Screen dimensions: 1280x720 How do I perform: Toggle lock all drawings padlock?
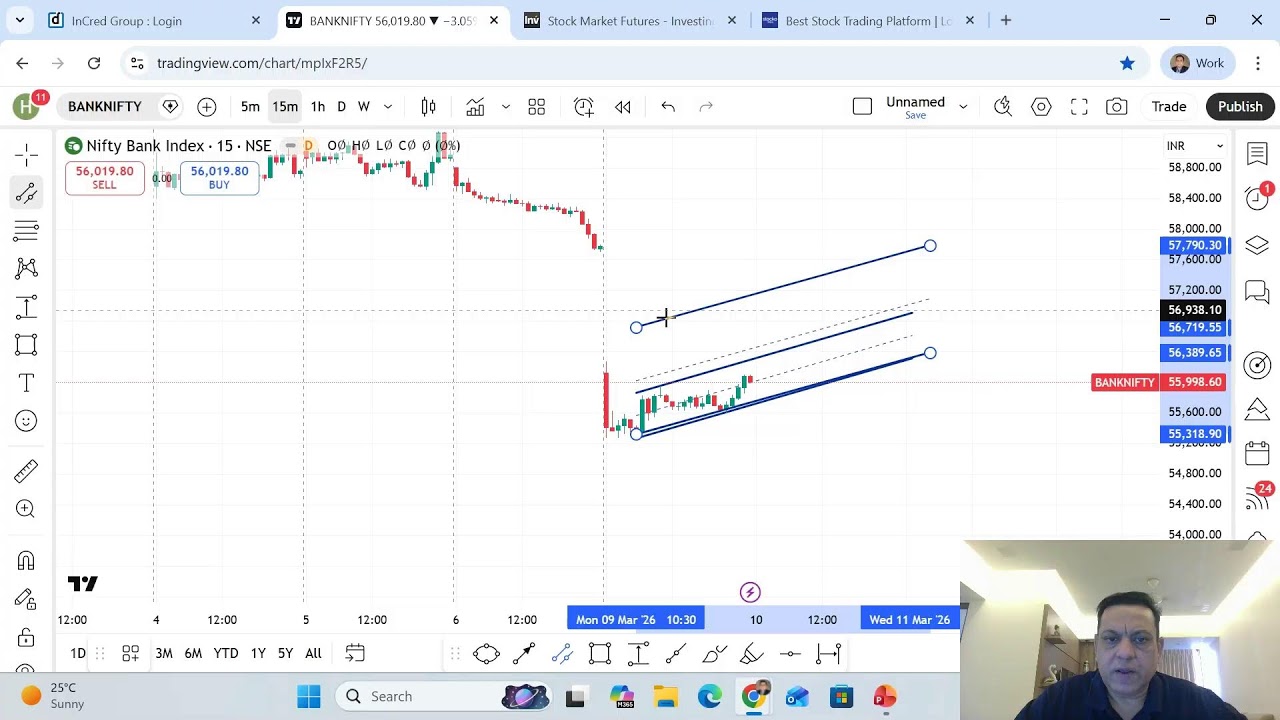point(27,637)
